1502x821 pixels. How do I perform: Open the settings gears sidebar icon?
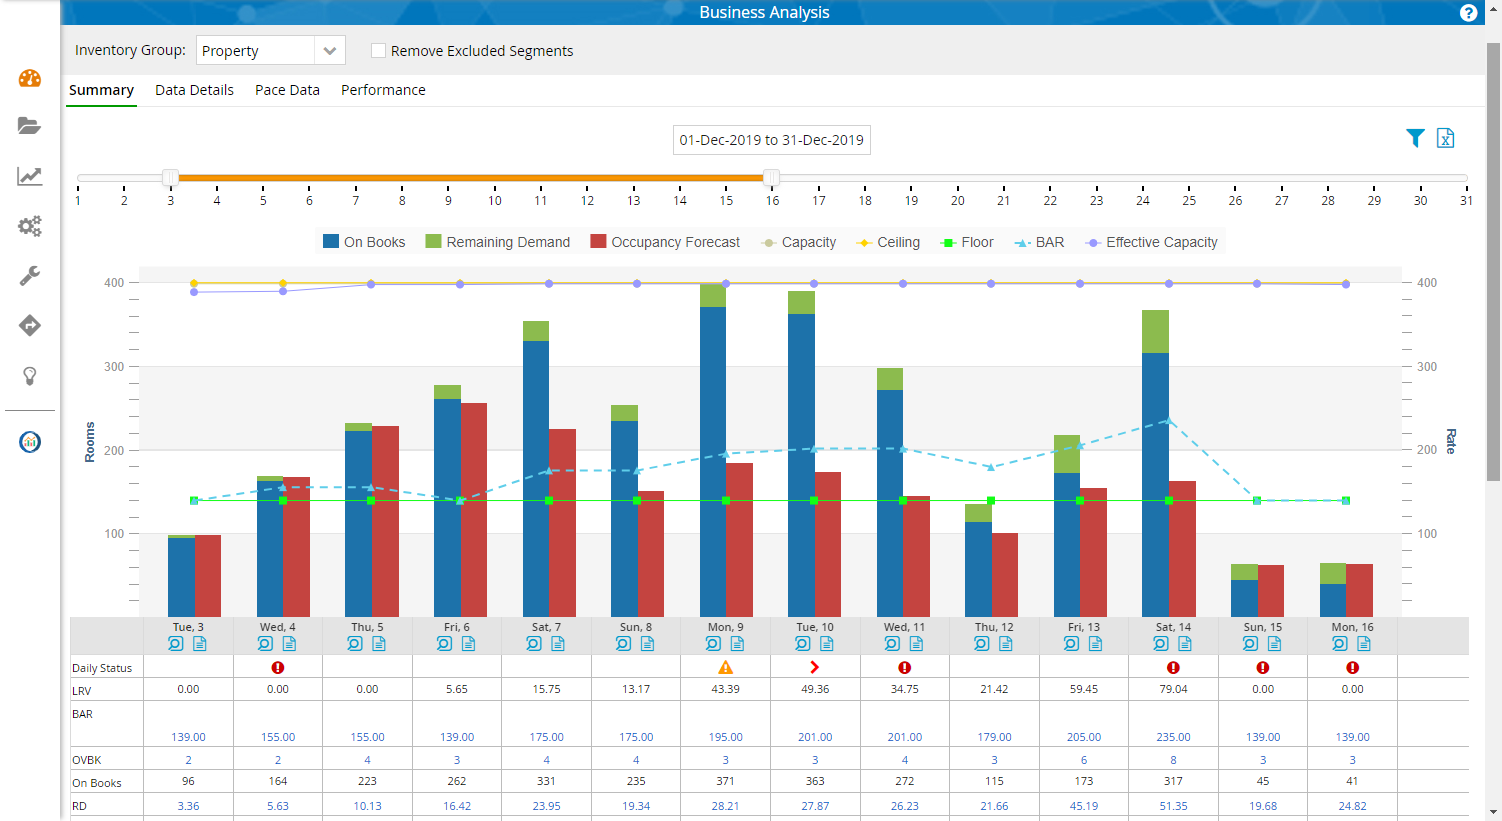[x=30, y=226]
